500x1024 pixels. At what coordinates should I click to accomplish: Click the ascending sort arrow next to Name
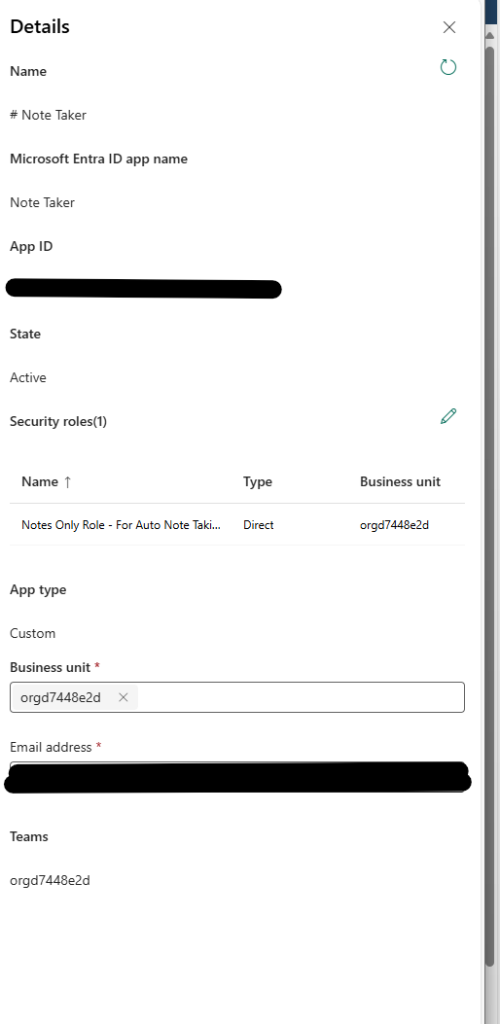[67, 482]
